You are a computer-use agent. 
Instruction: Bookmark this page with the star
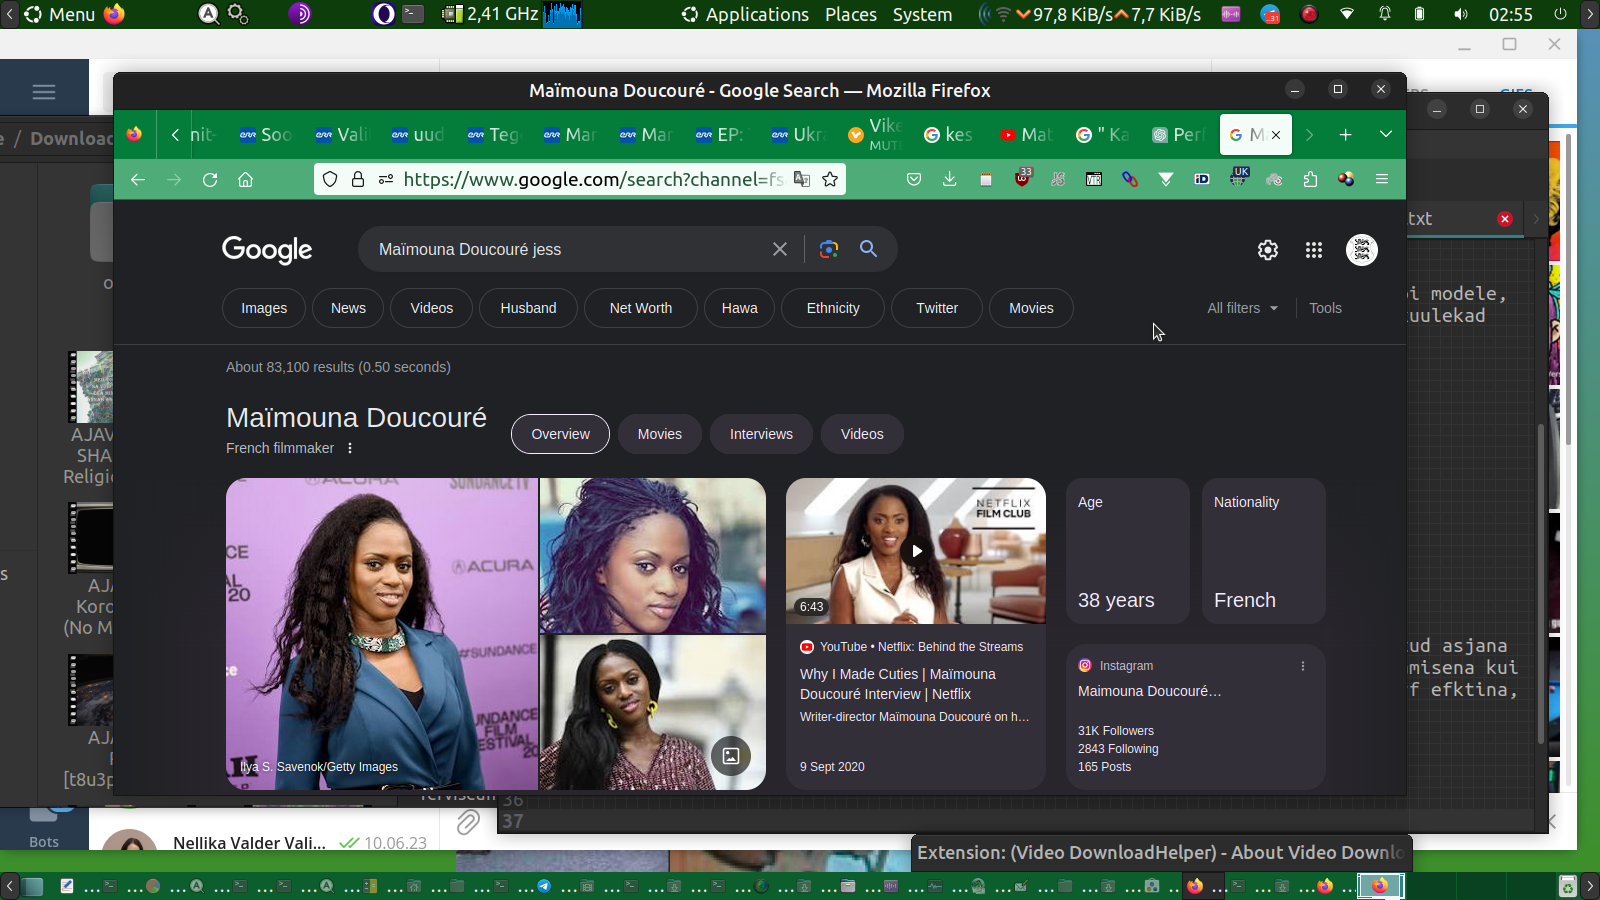[830, 179]
